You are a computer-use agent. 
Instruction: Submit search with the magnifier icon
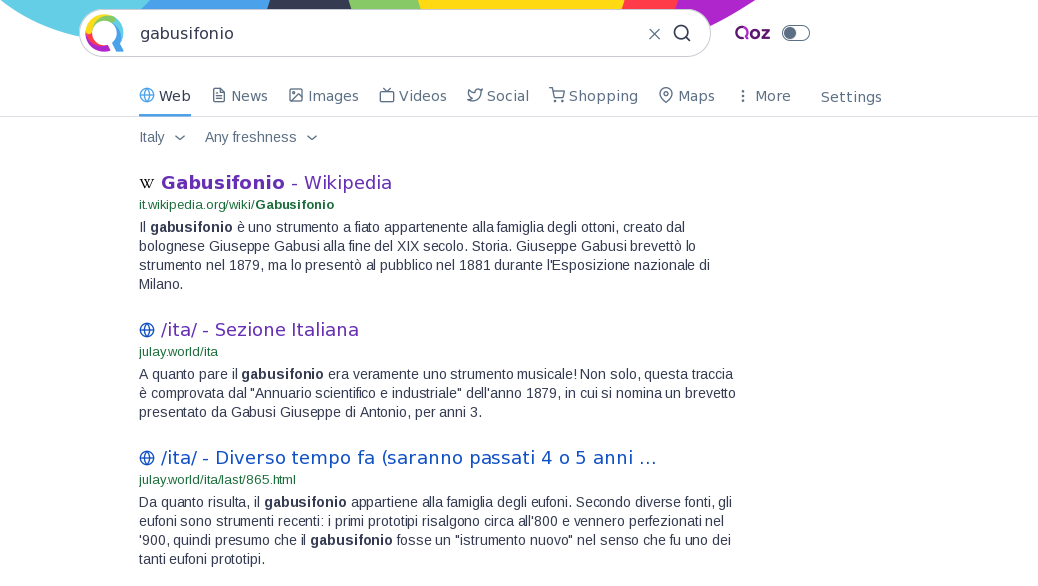(x=682, y=33)
